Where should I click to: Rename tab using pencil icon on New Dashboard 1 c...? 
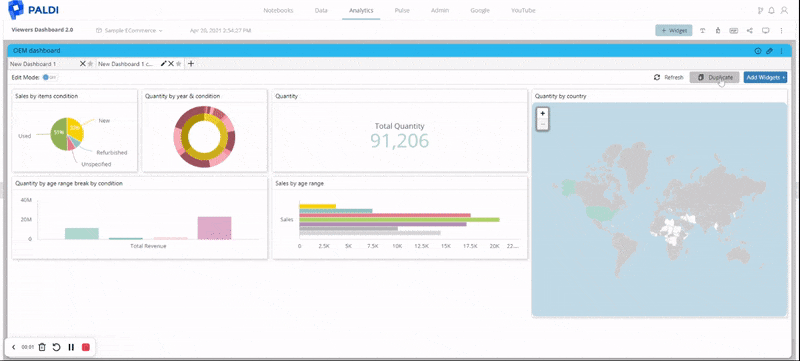pyautogui.click(x=163, y=64)
